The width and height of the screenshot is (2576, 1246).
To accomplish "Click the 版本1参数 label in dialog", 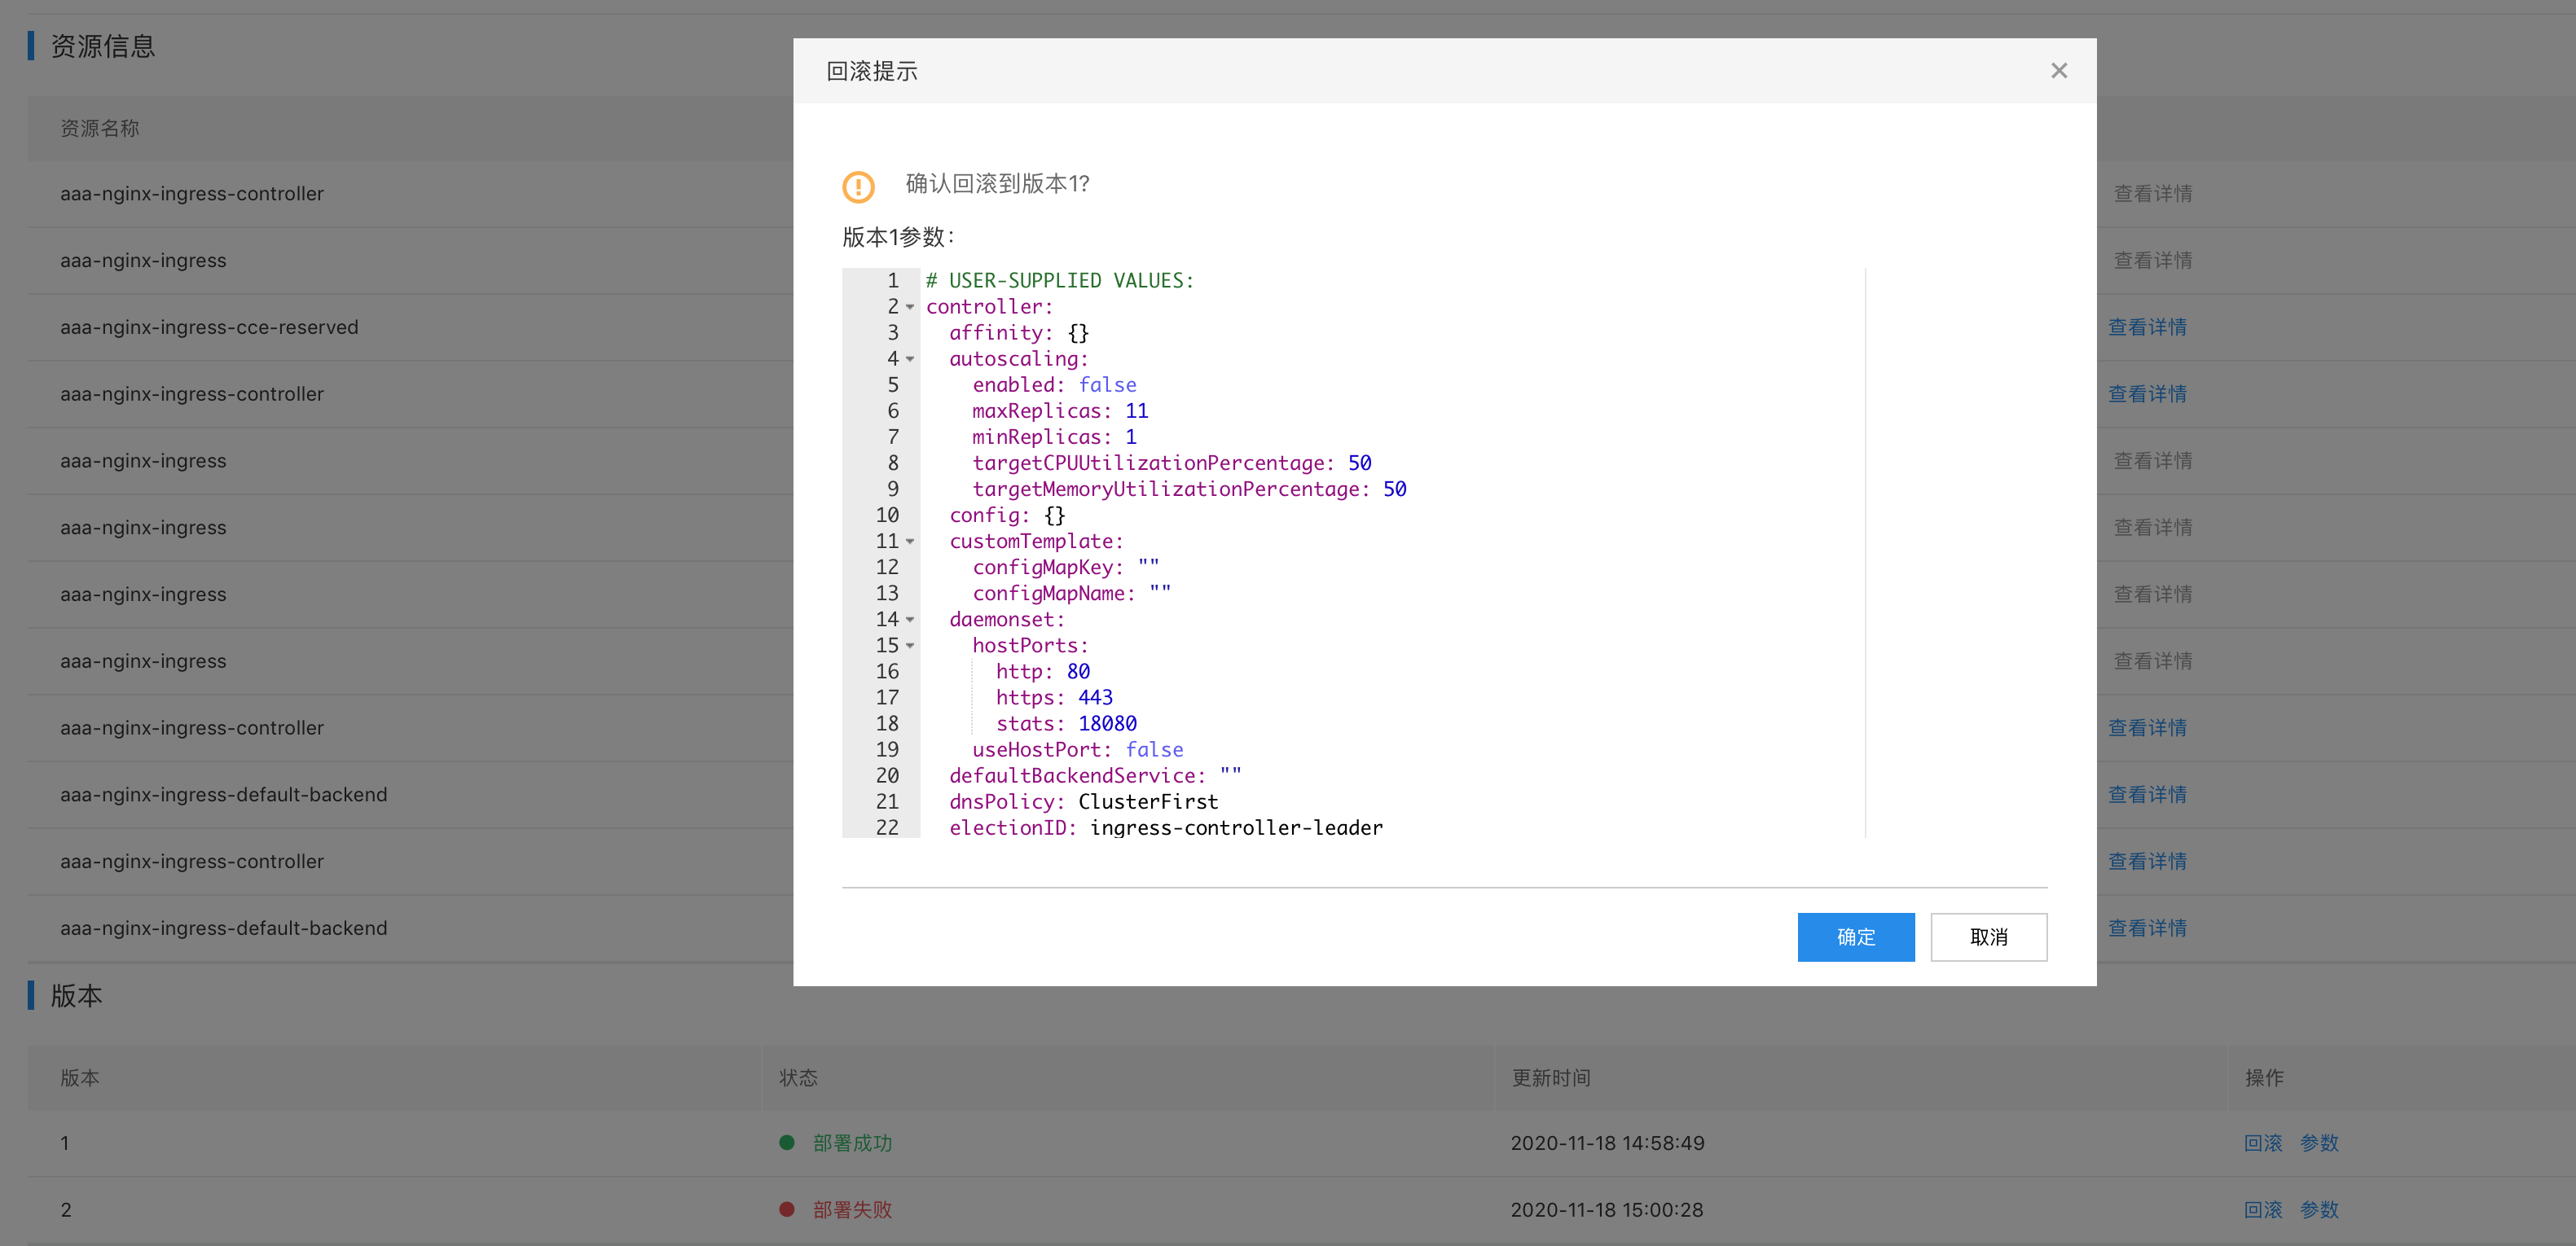I will (x=898, y=237).
